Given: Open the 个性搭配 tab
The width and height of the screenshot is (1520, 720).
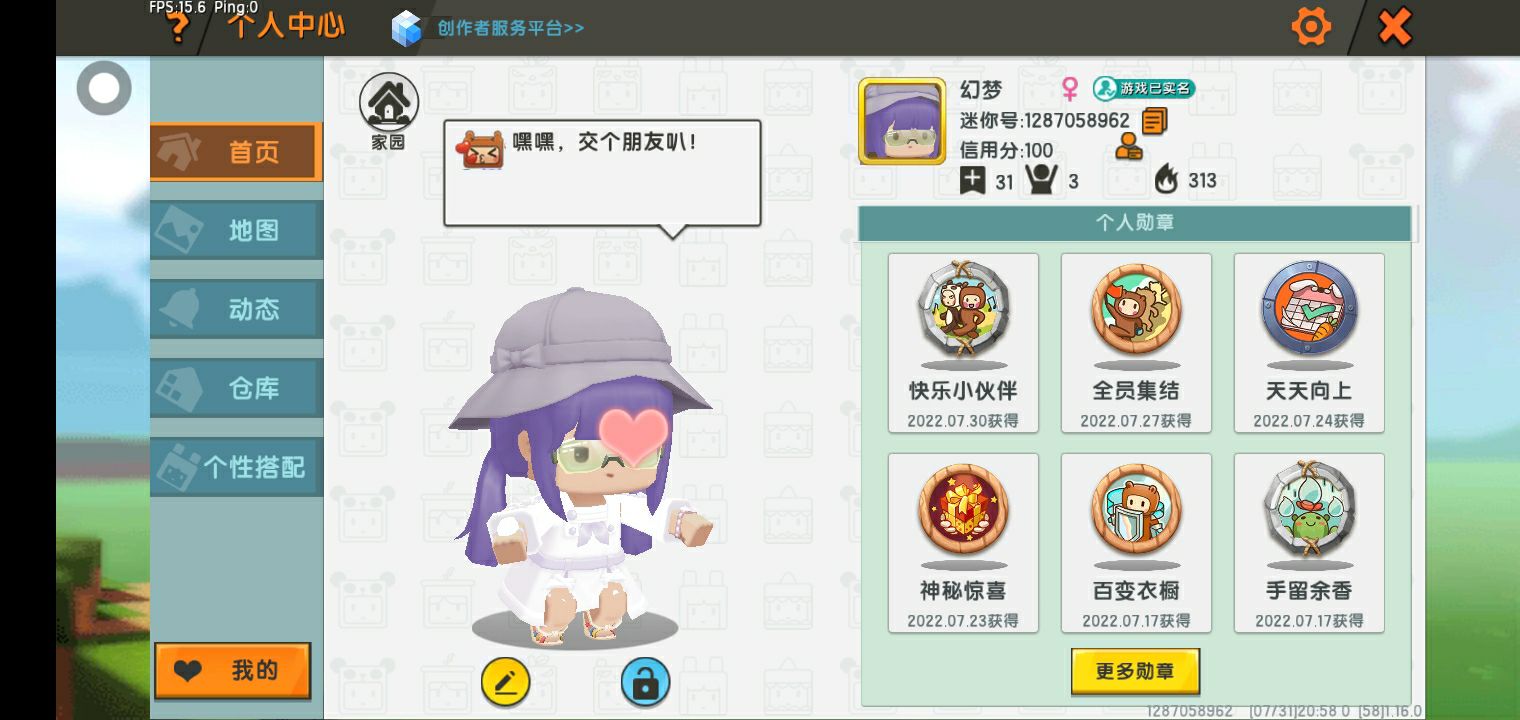Looking at the screenshot, I should [236, 467].
